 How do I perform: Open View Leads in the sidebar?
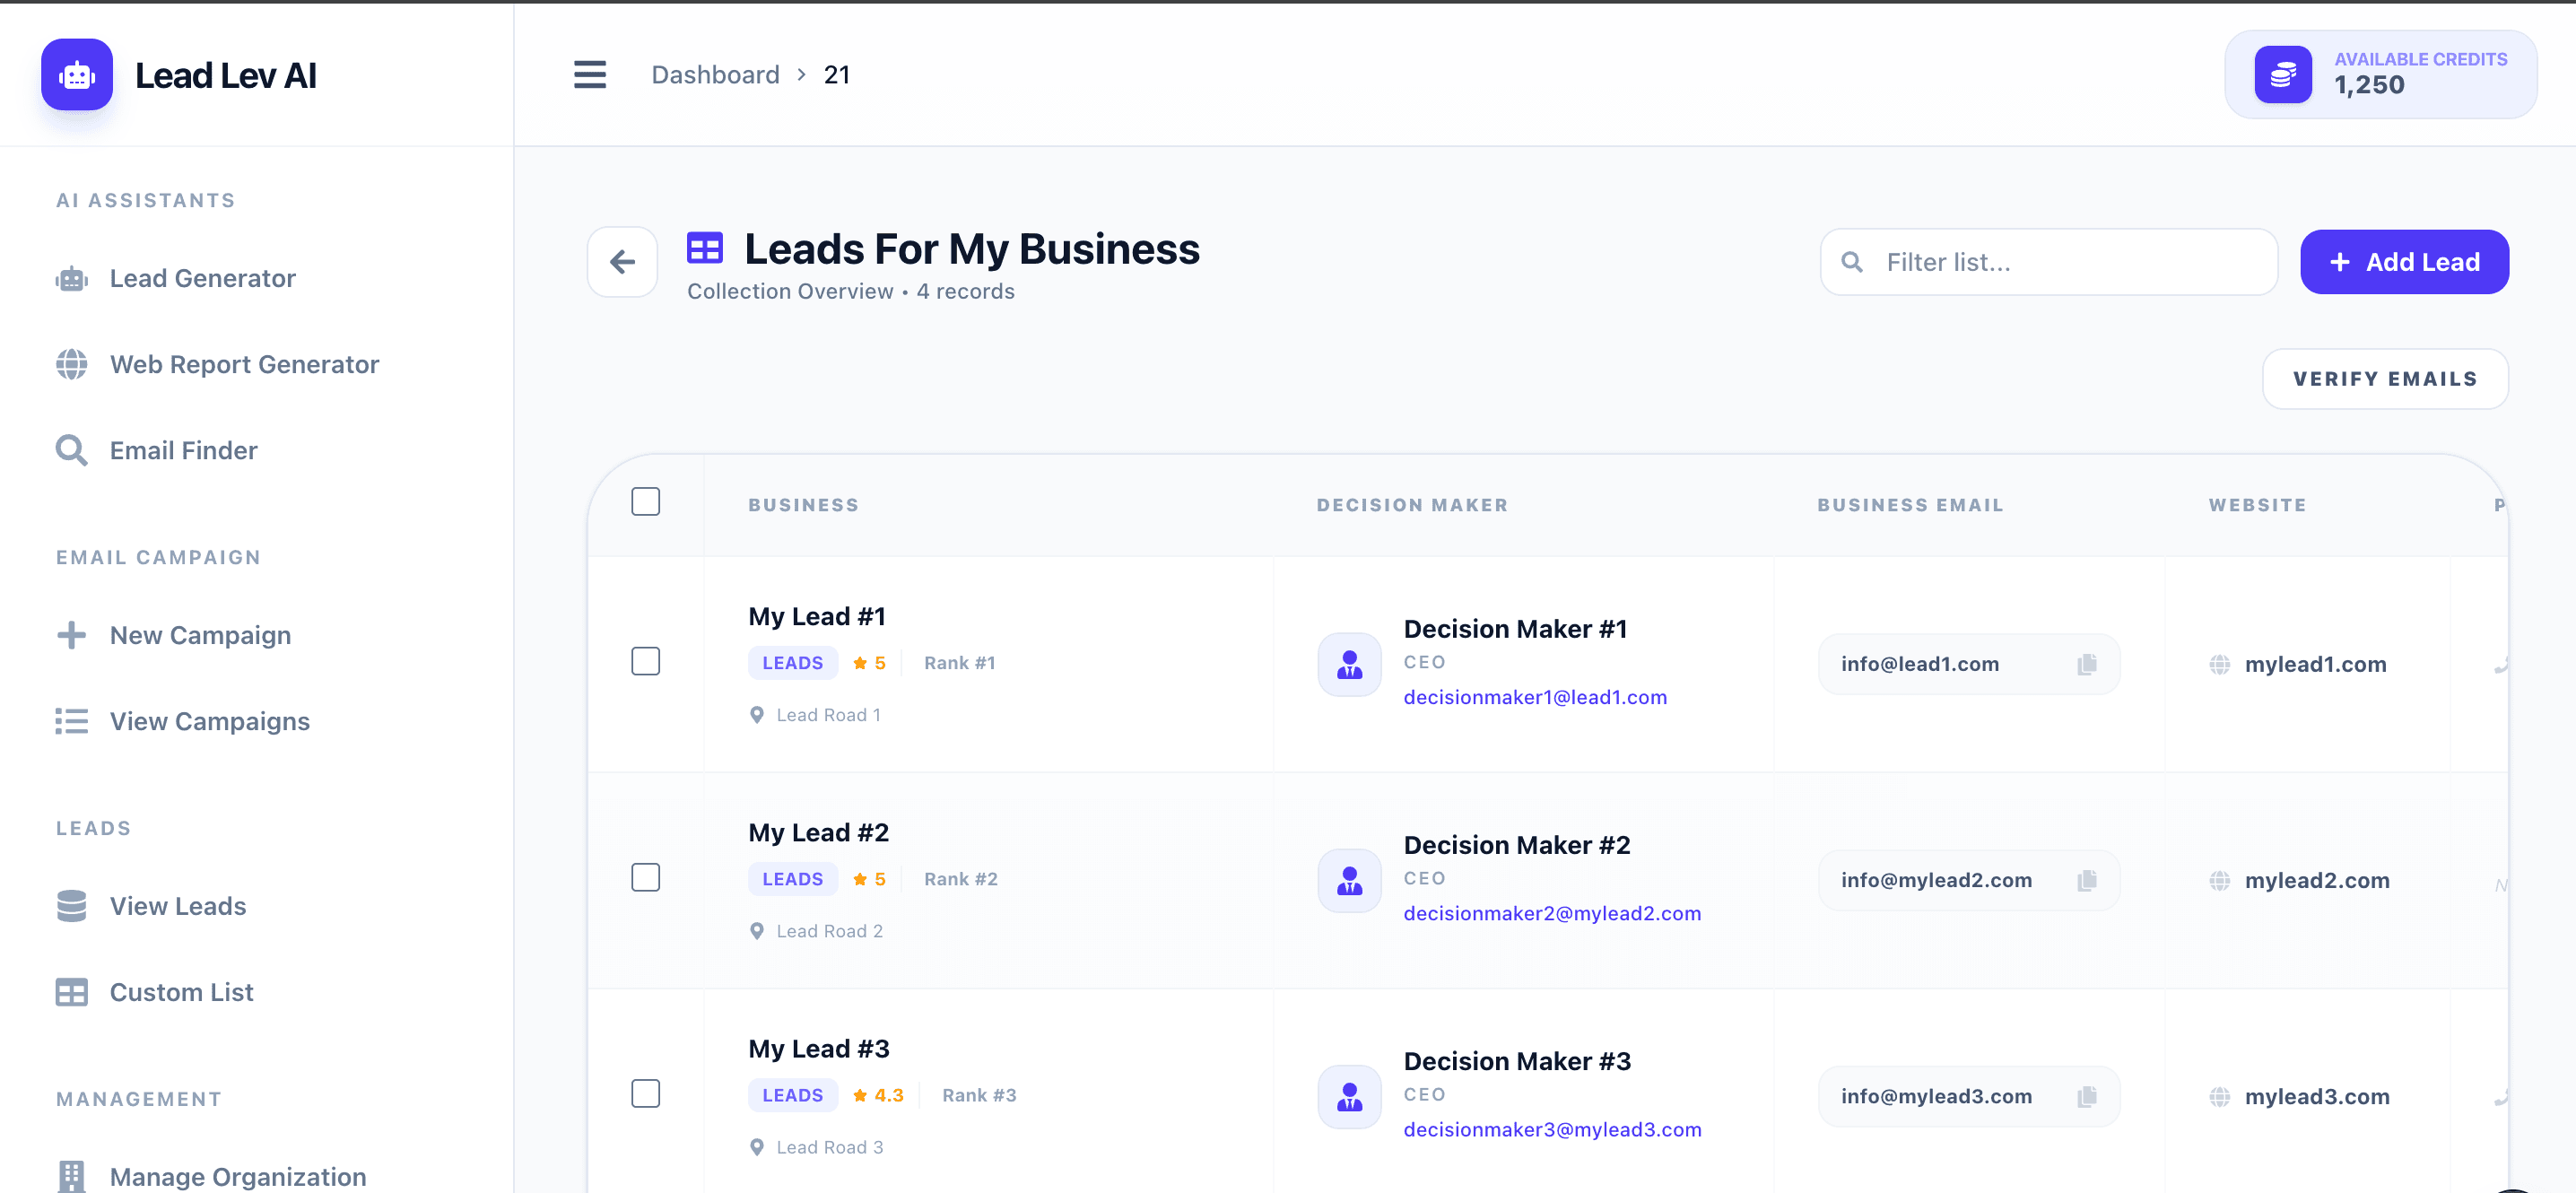pos(151,906)
